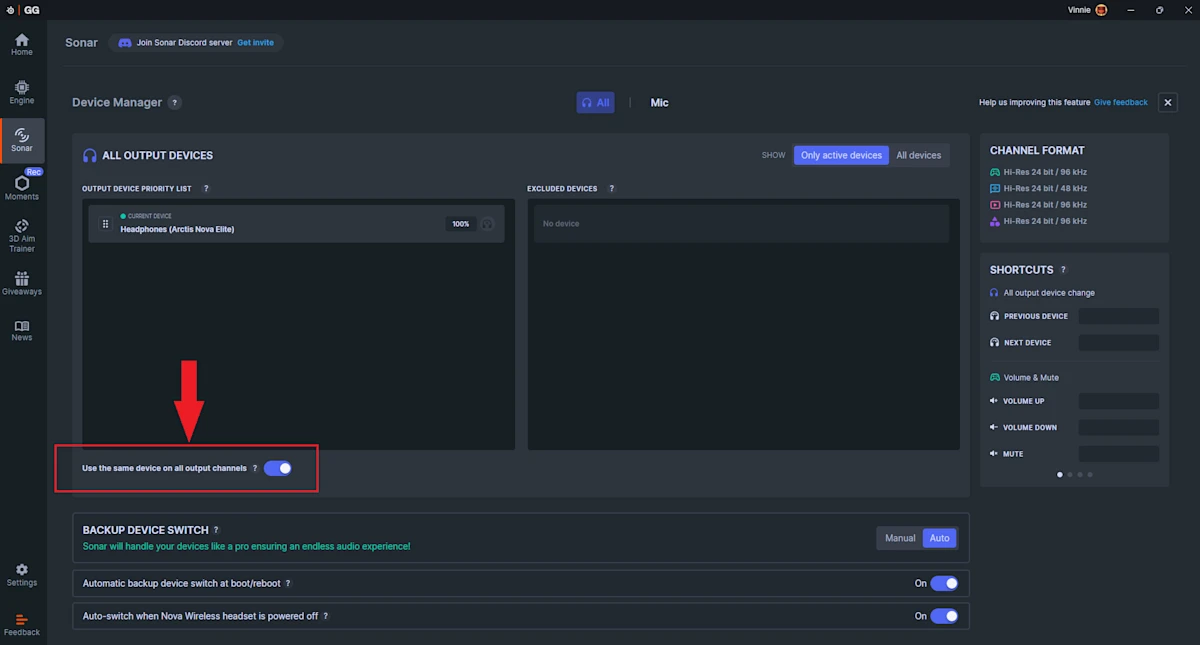Switch to the Mic tab

click(x=659, y=102)
